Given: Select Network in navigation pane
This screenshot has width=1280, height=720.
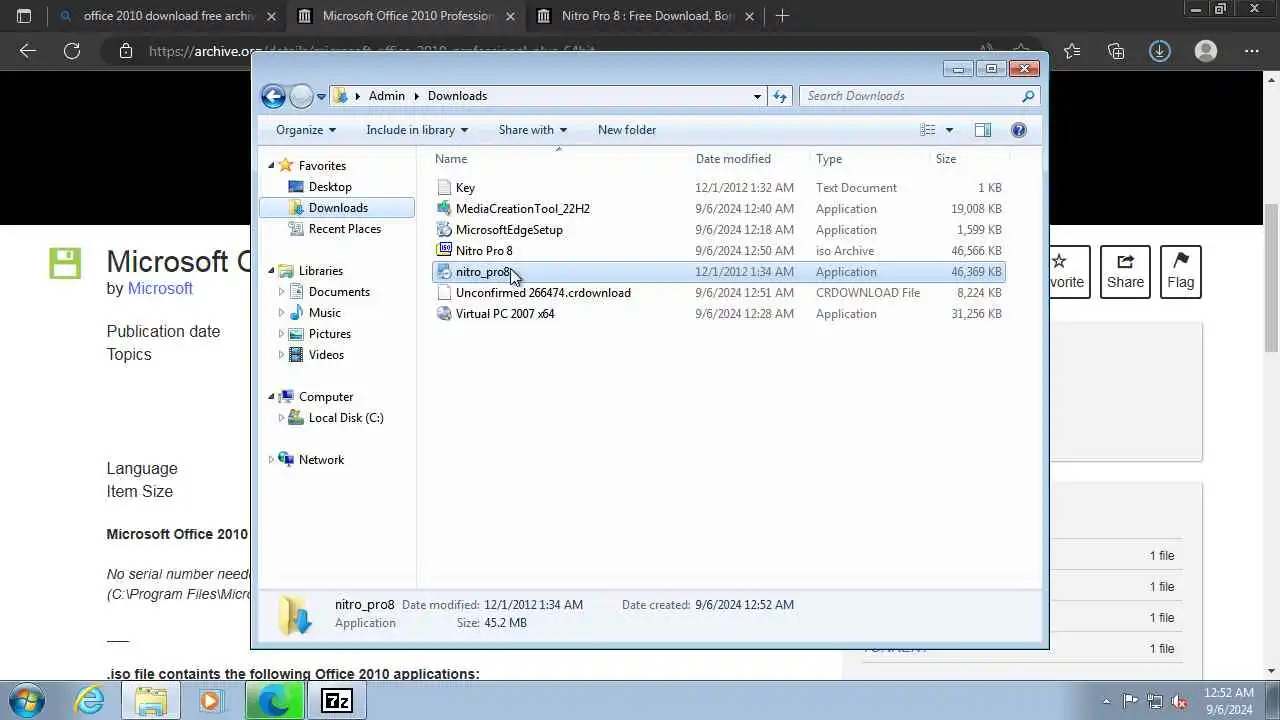Looking at the screenshot, I should [321, 460].
